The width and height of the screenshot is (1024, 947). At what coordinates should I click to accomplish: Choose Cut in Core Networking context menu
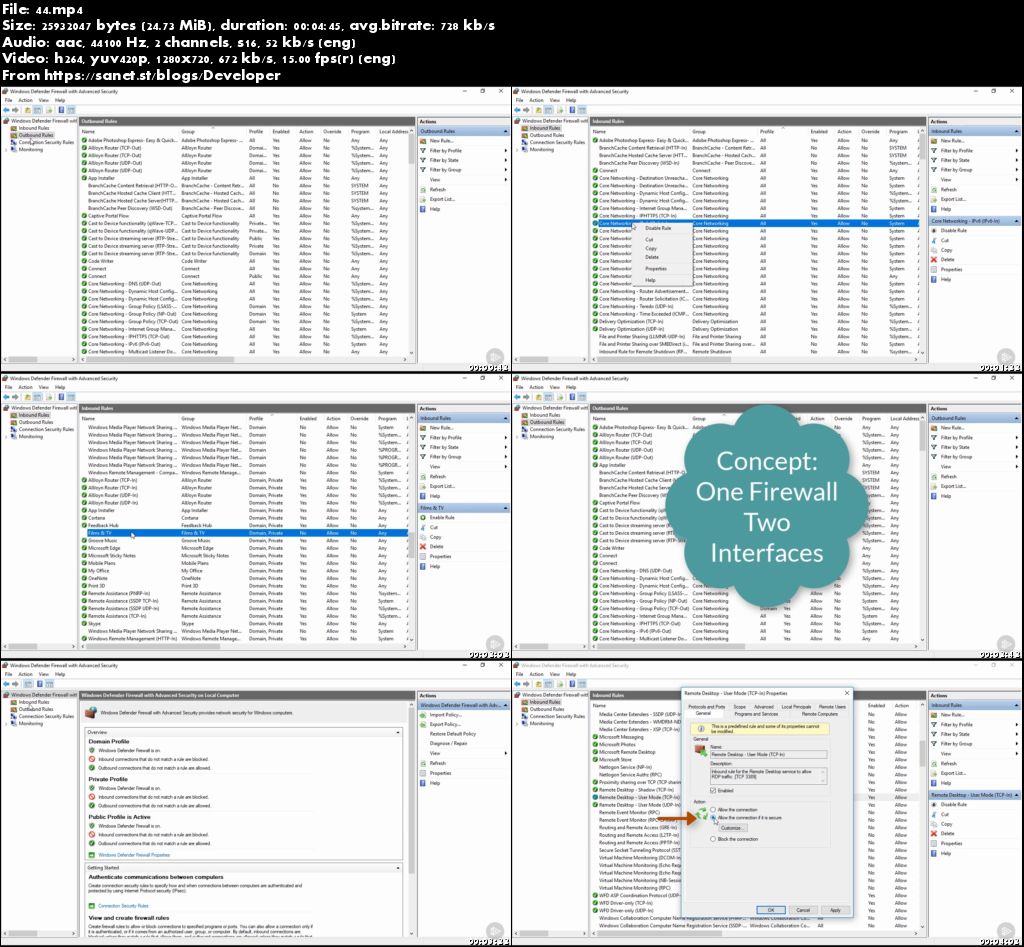point(649,240)
